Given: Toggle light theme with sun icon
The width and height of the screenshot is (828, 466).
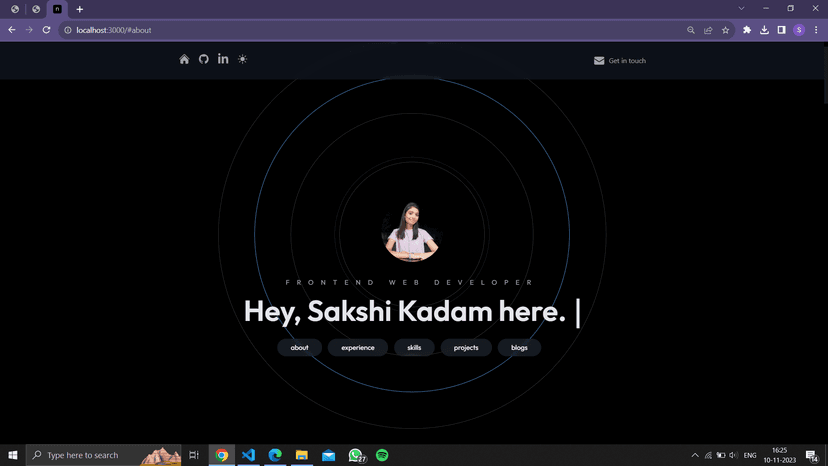Looking at the screenshot, I should point(242,60).
